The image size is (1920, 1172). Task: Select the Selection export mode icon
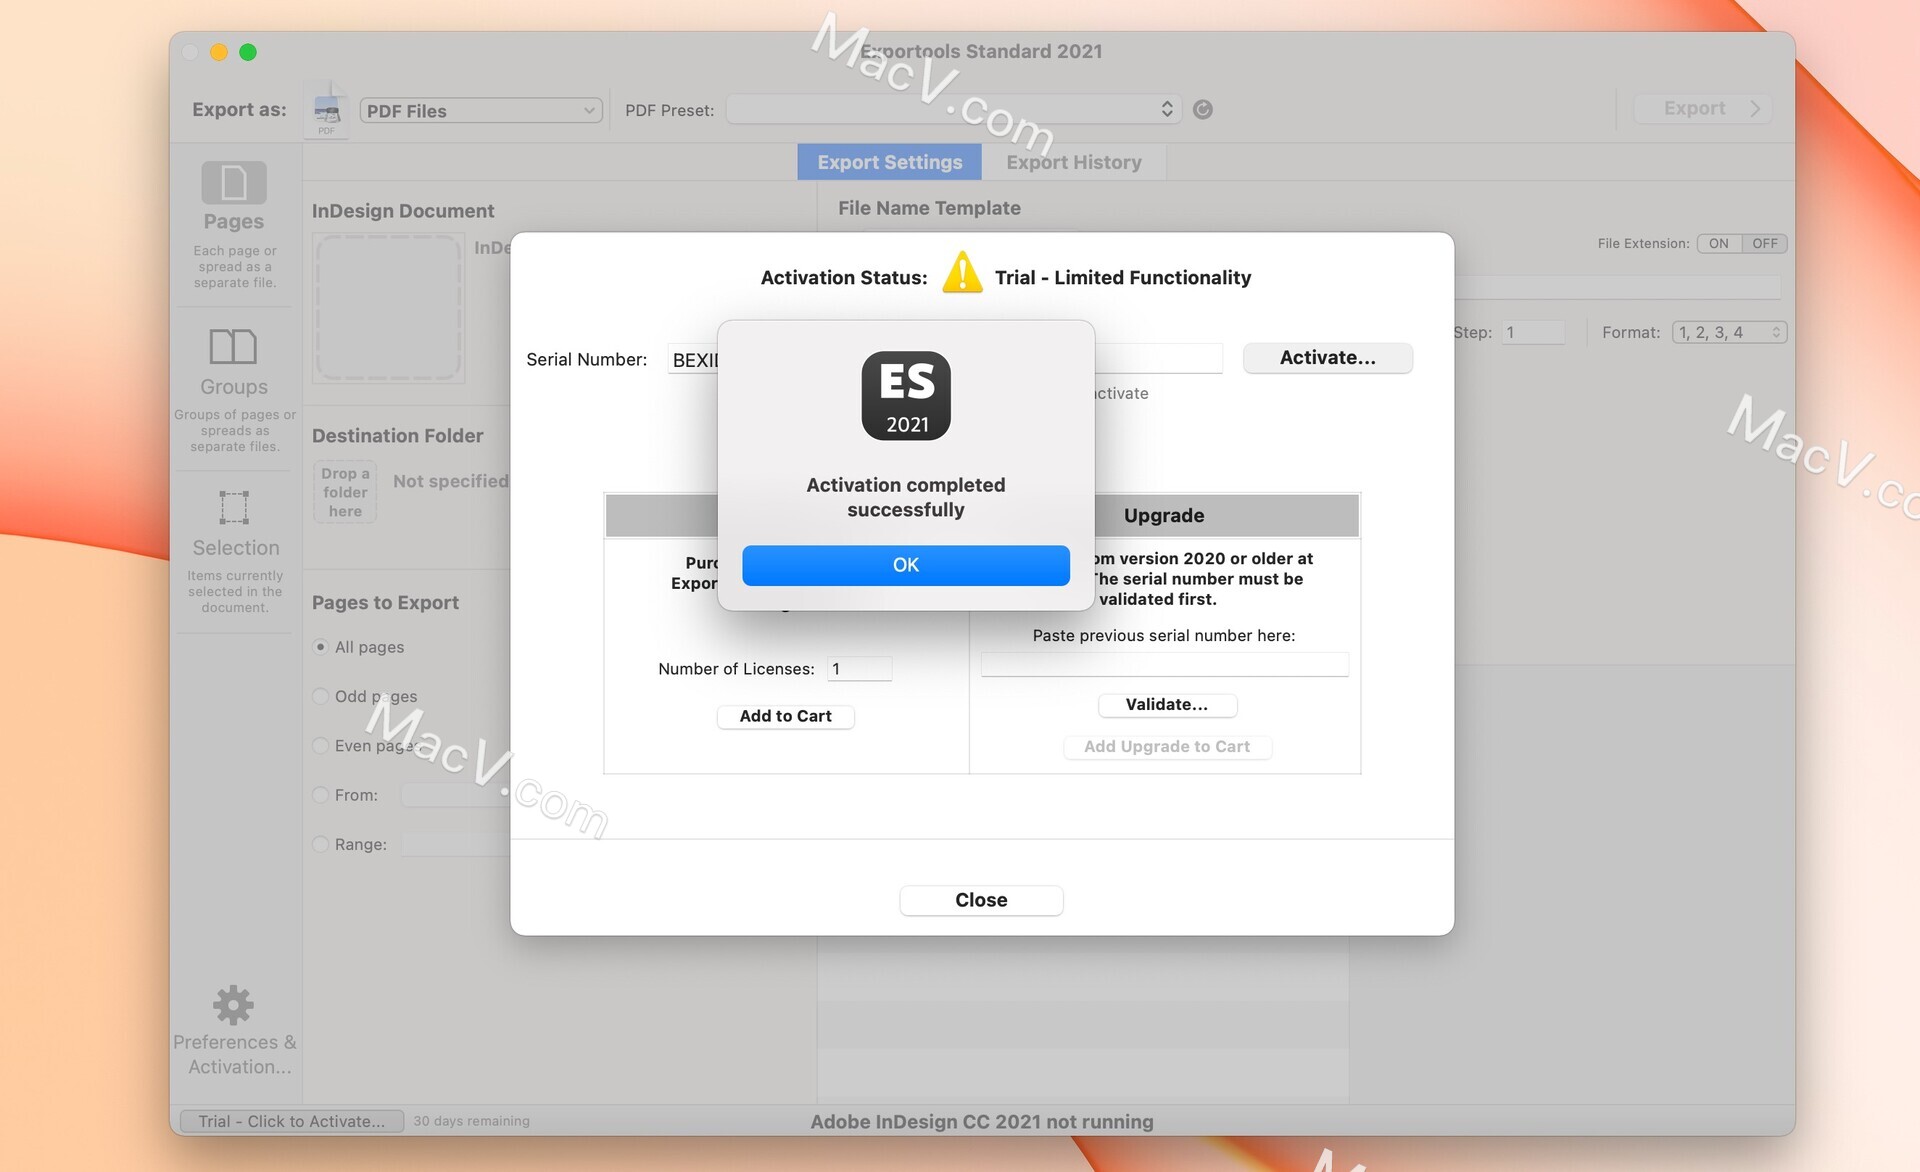pos(234,508)
